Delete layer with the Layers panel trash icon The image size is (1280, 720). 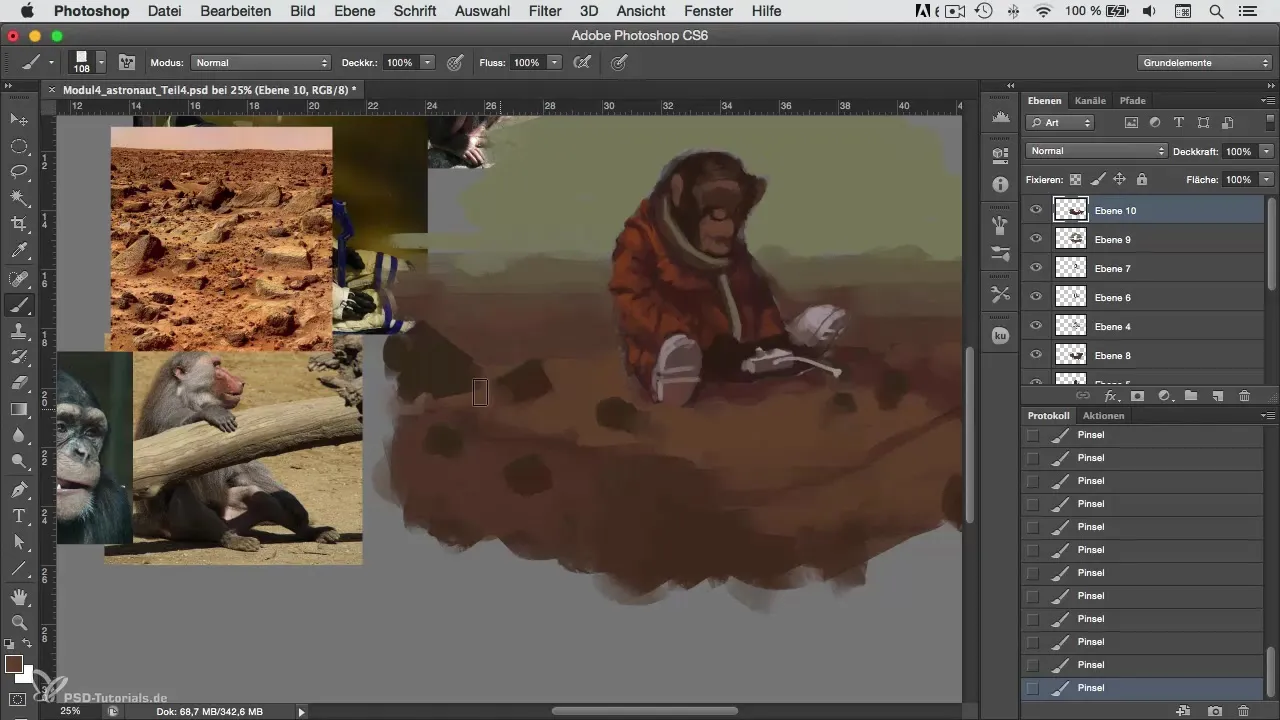click(1244, 396)
